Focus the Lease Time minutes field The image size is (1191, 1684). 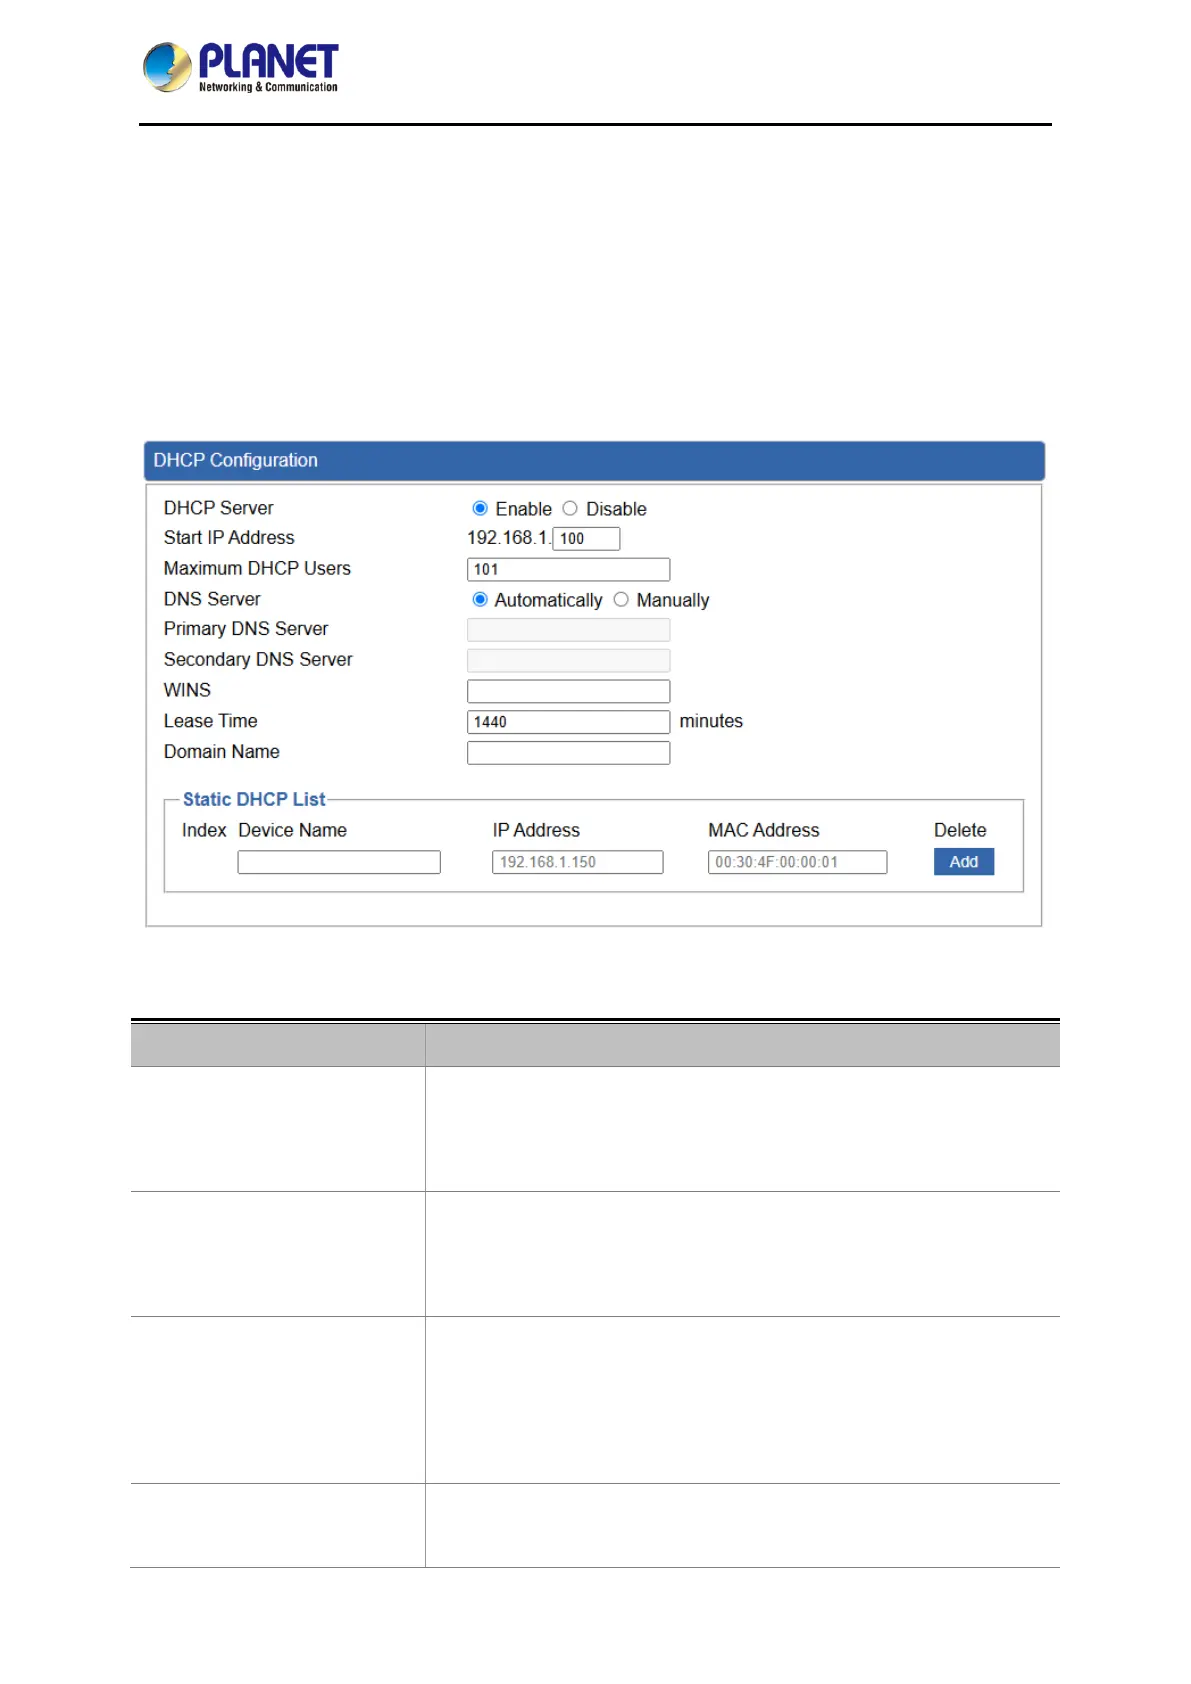[x=568, y=722]
